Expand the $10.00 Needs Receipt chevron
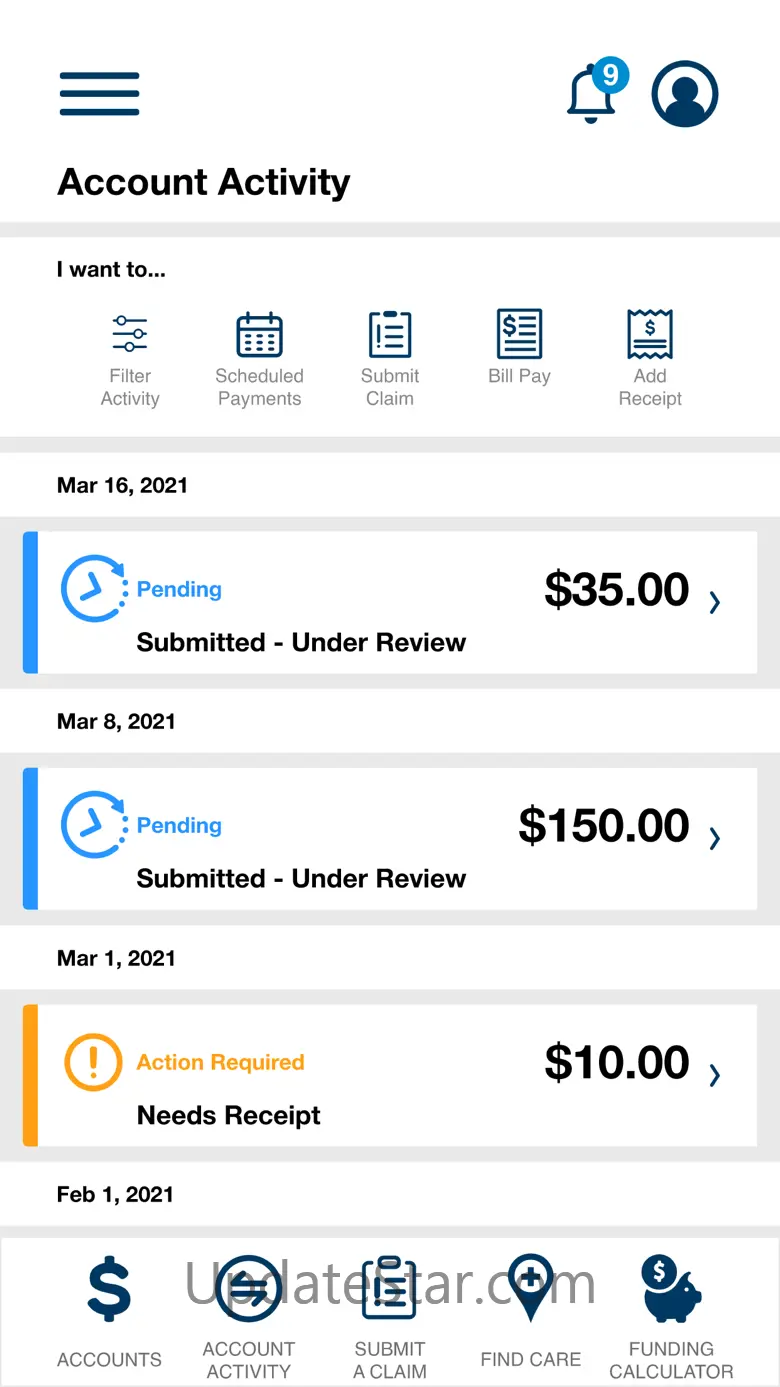The image size is (780, 1387). click(x=714, y=1075)
